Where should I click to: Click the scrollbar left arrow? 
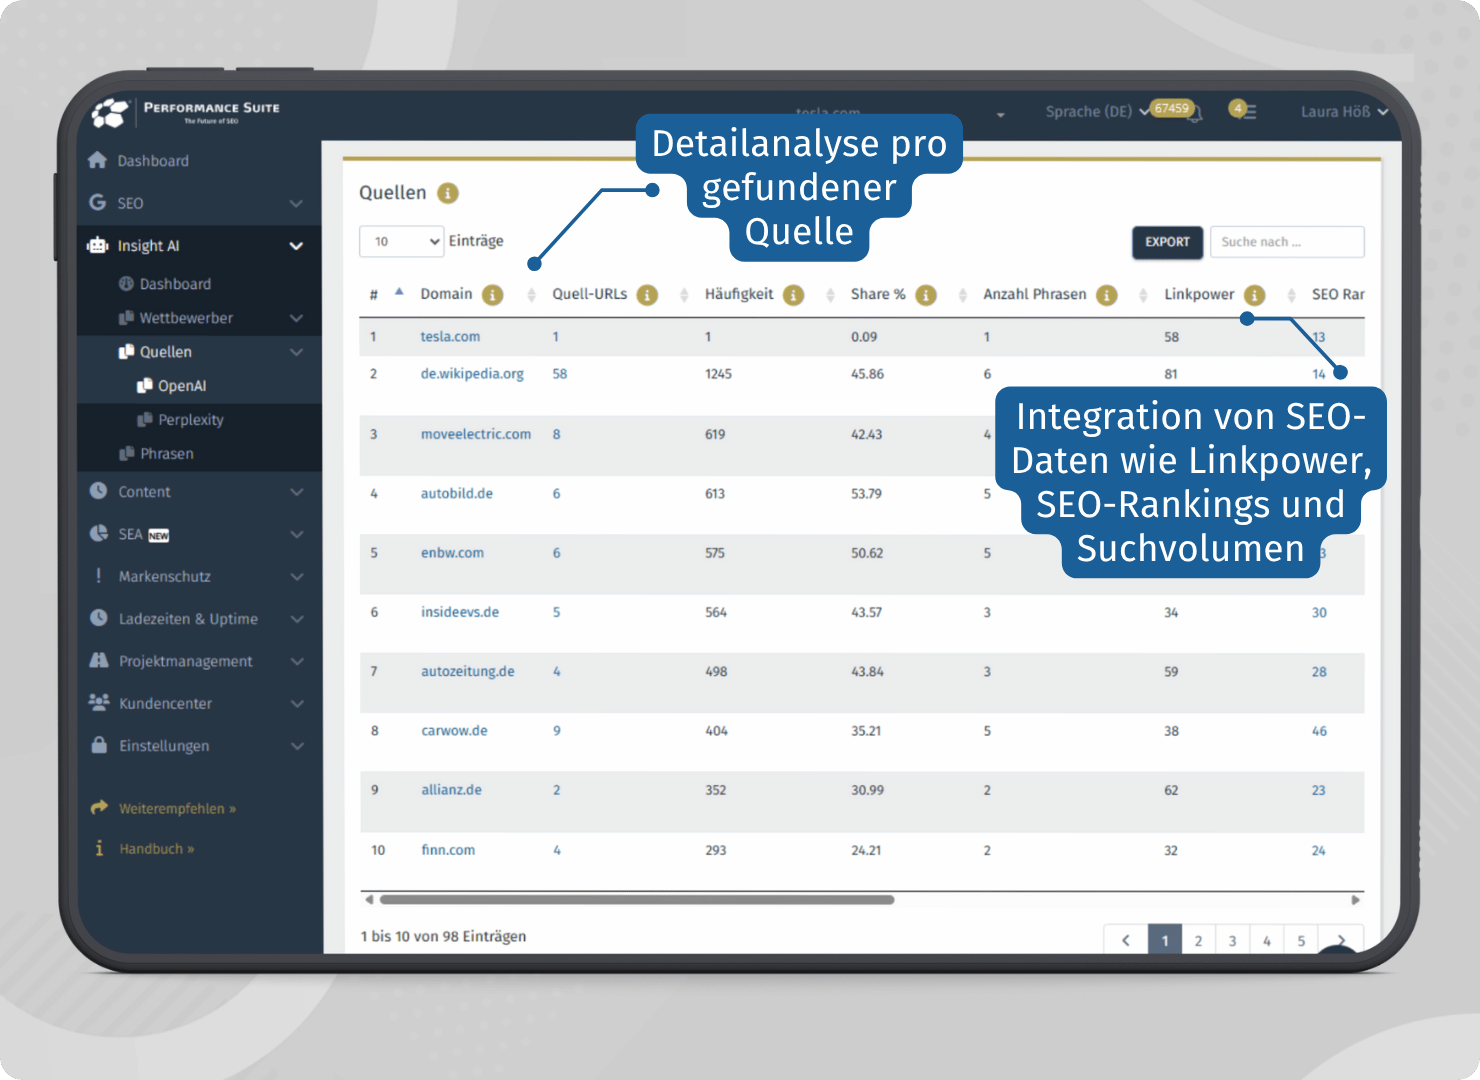[369, 900]
